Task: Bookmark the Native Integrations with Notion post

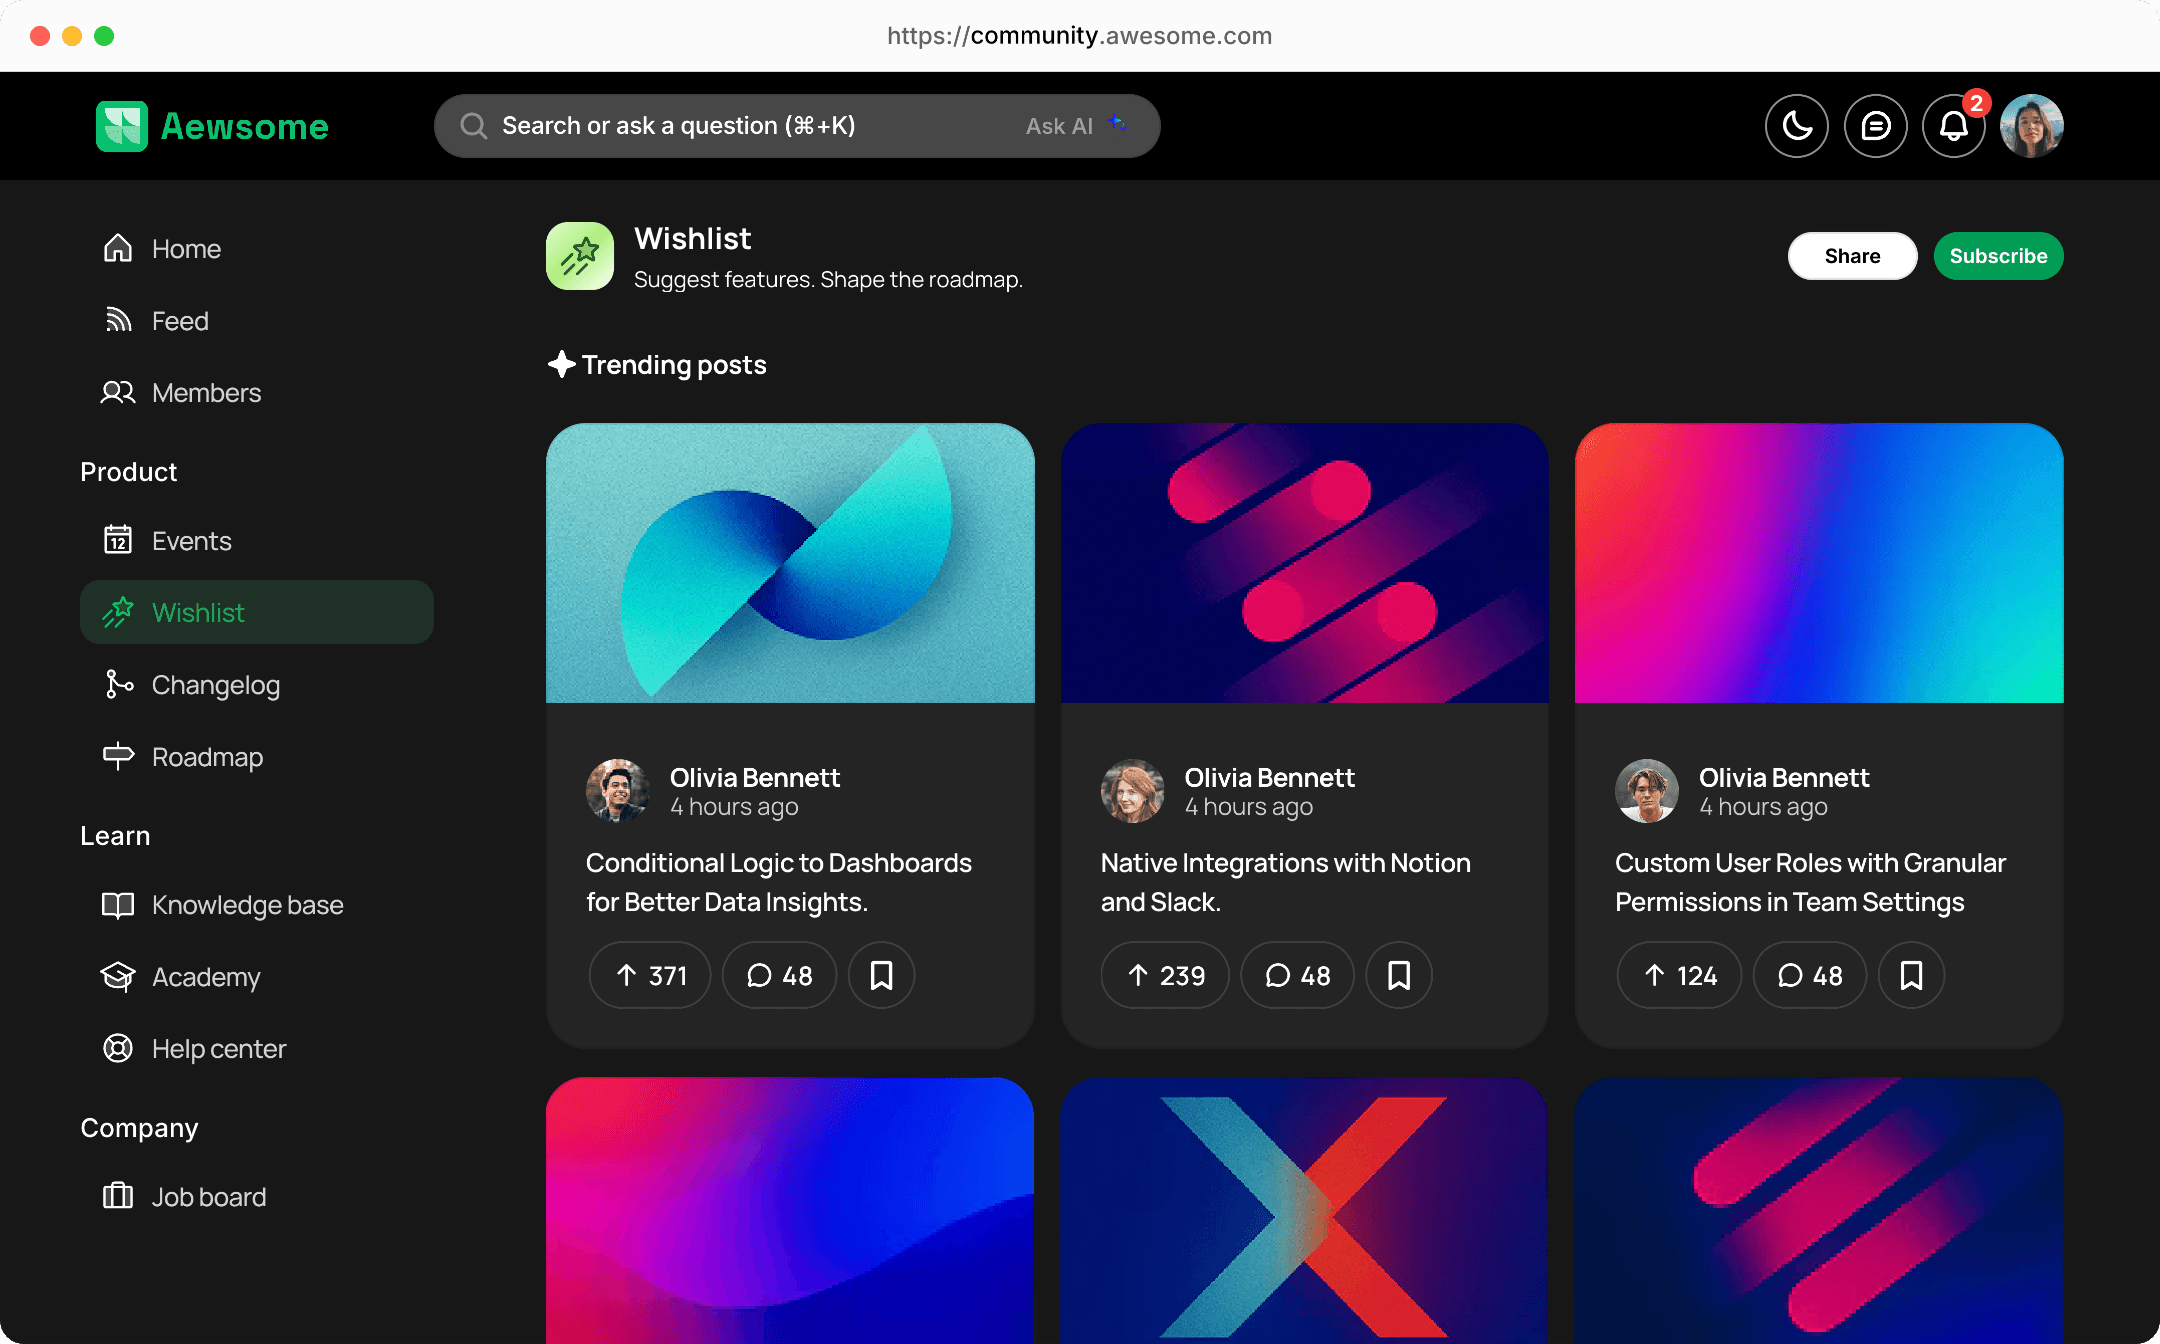Action: (1398, 975)
